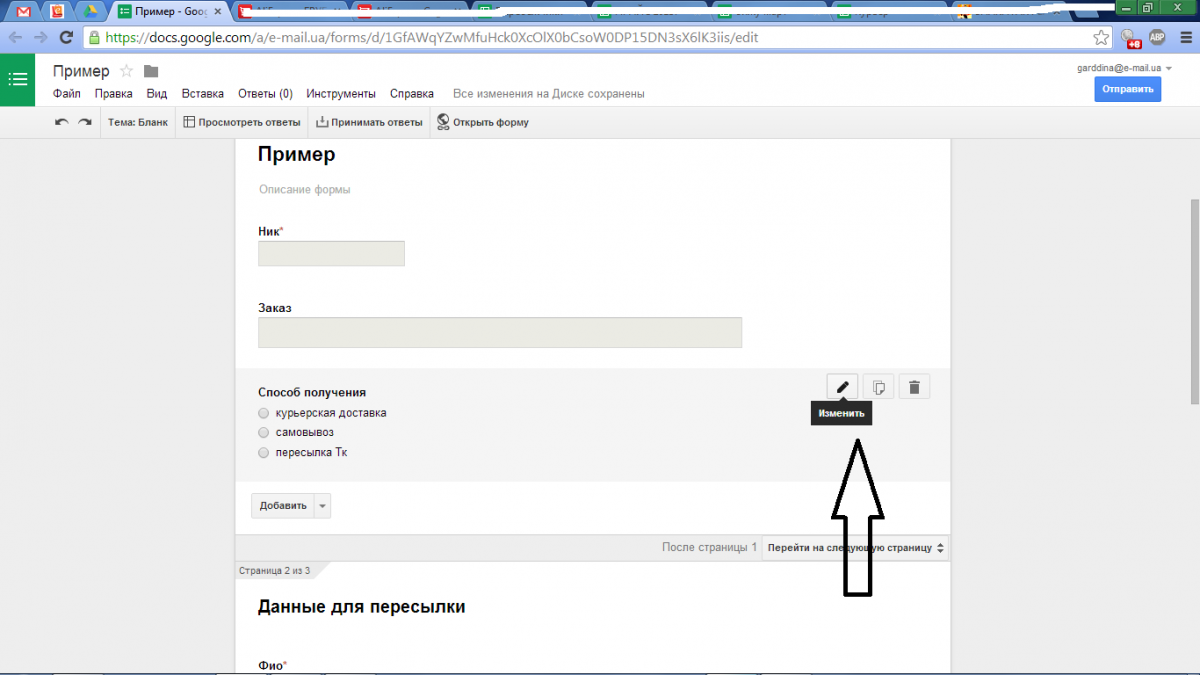This screenshot has height=675, width=1200.
Task: Go forward in browser history
Action: tap(41, 37)
